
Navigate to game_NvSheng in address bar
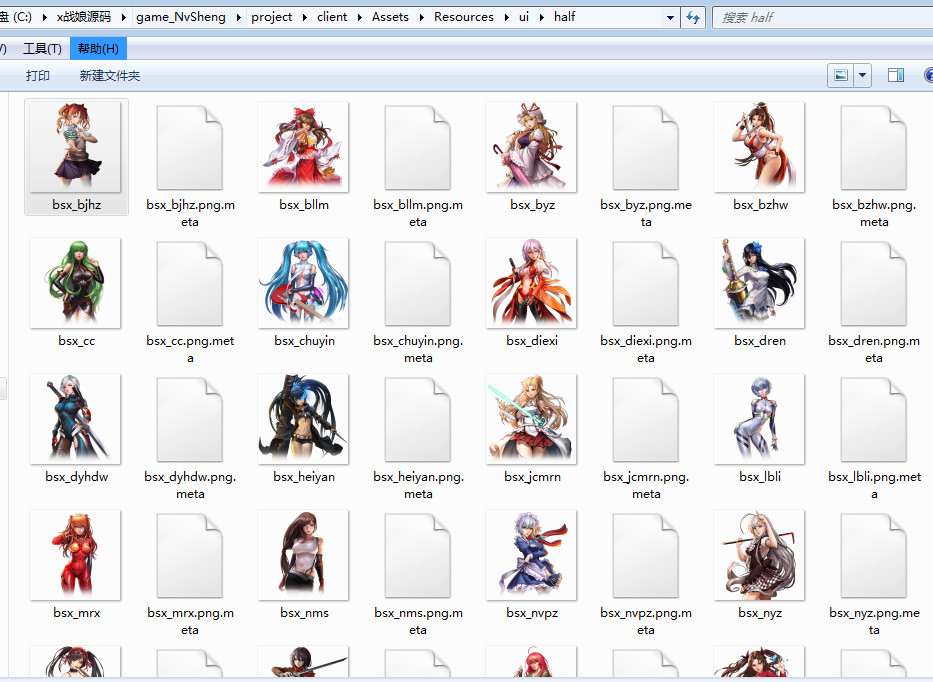(181, 17)
